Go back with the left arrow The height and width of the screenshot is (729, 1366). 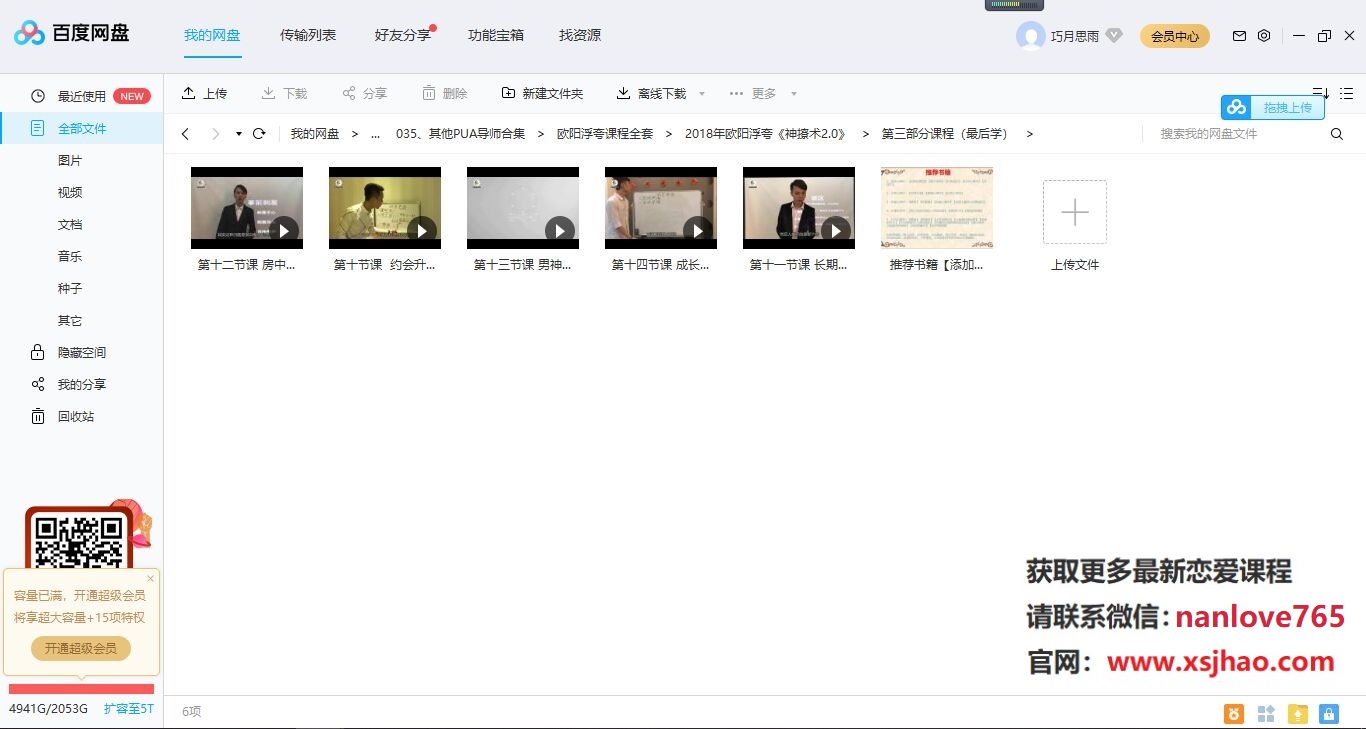[185, 134]
